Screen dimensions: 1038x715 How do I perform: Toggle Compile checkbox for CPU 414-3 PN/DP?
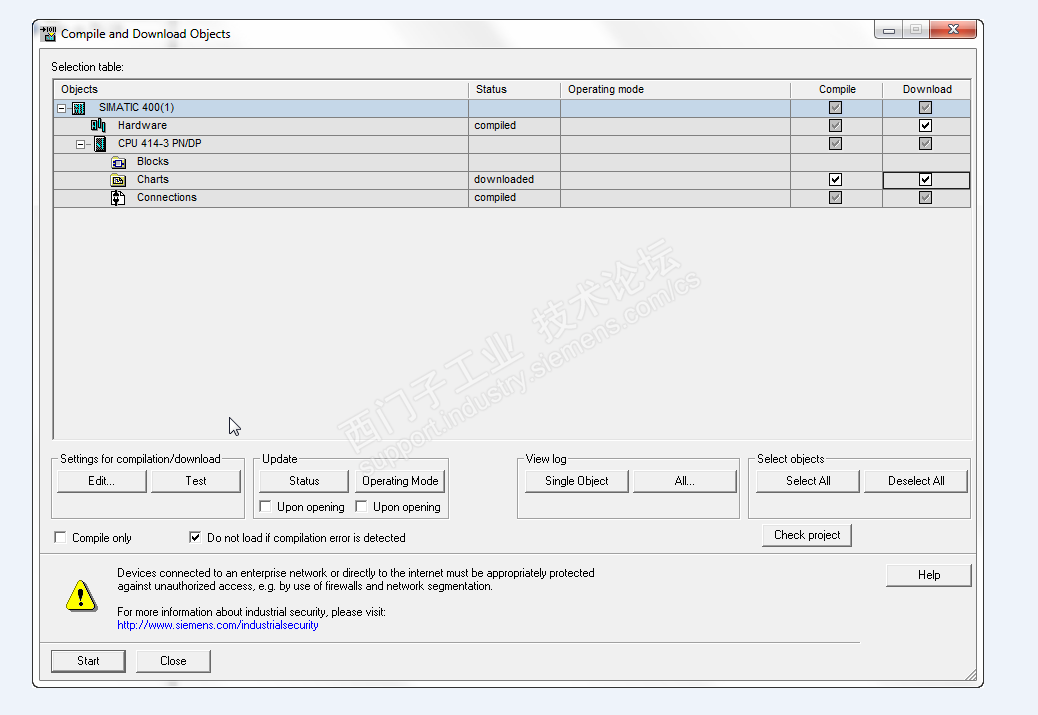tap(835, 144)
